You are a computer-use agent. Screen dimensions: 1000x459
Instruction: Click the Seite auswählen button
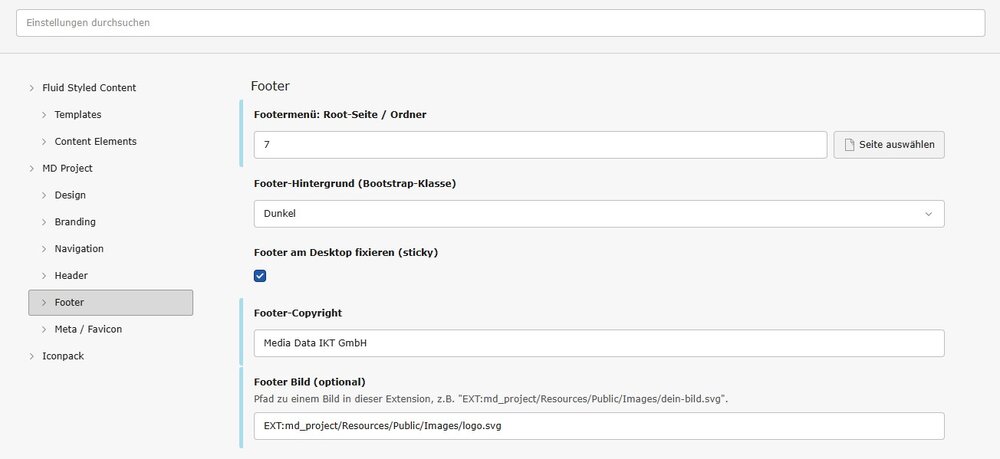tap(888, 145)
